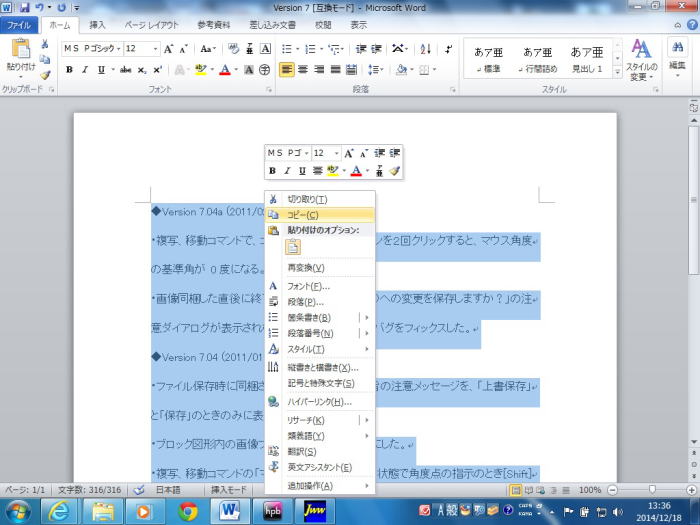Open the font name dropdown in the ribbon
The width and height of the screenshot is (700, 525).
[x=119, y=49]
